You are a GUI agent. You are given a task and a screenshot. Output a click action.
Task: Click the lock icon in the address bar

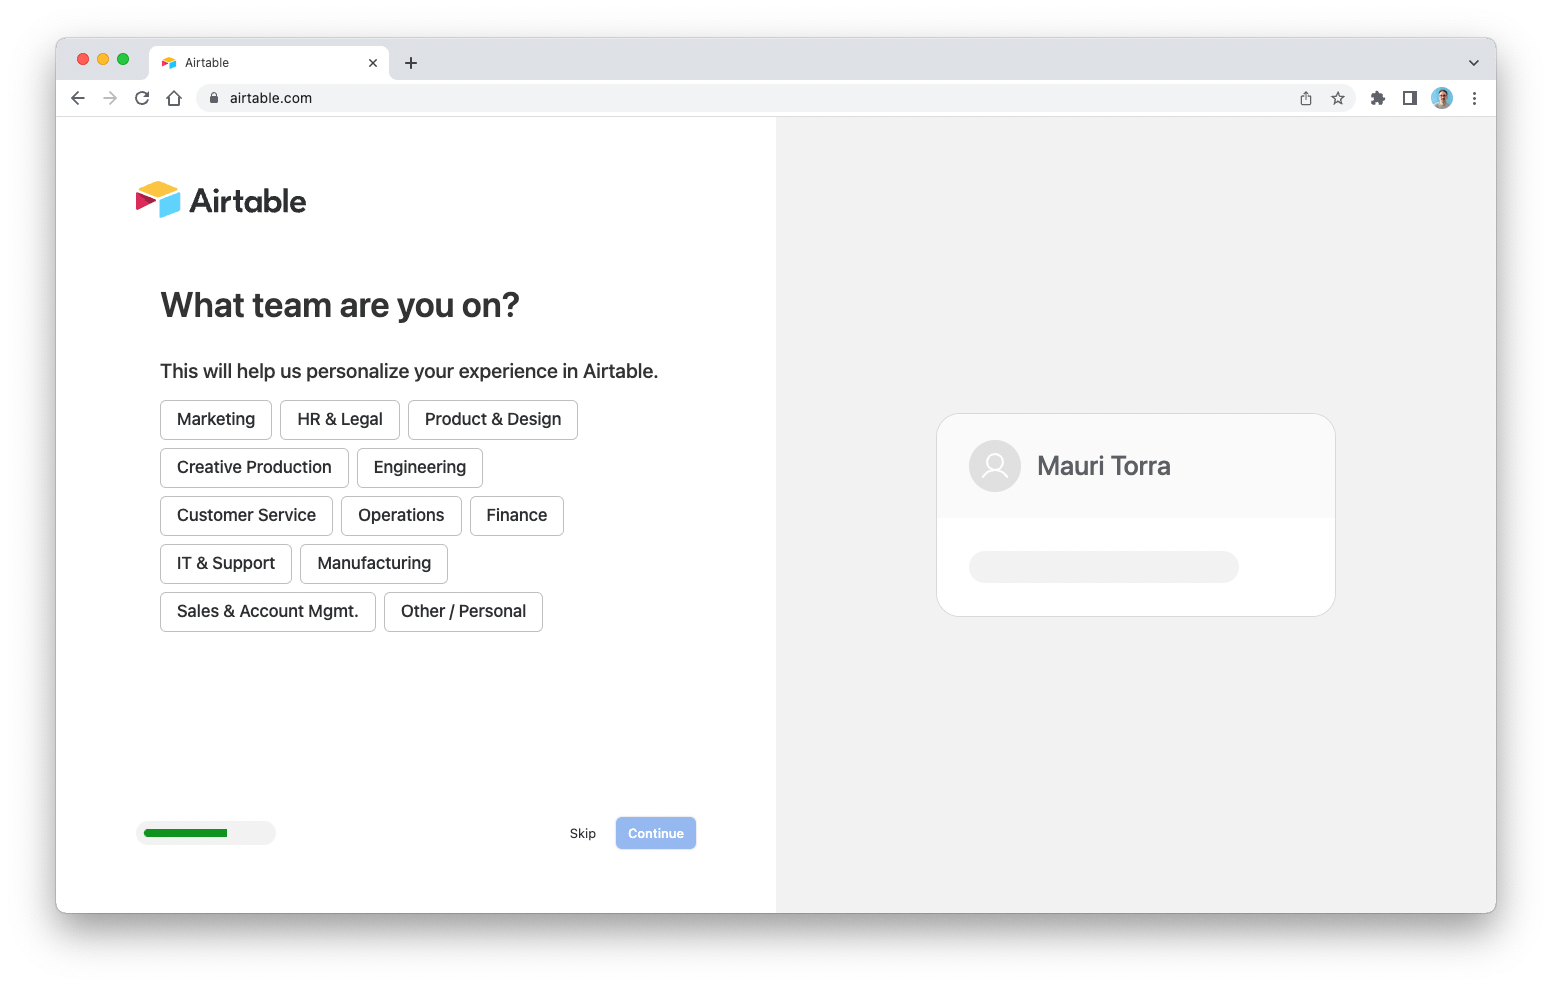click(212, 98)
